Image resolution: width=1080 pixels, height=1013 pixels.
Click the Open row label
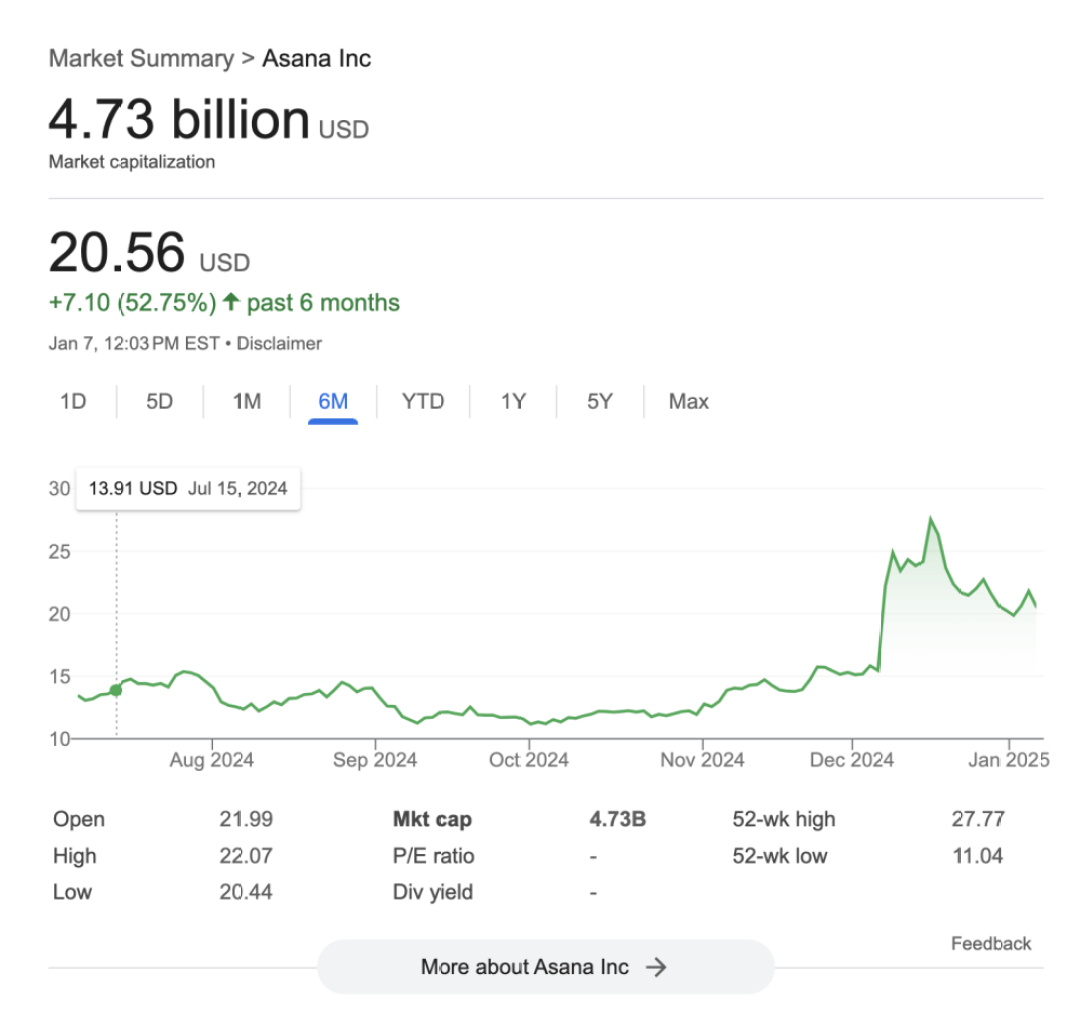(x=79, y=819)
